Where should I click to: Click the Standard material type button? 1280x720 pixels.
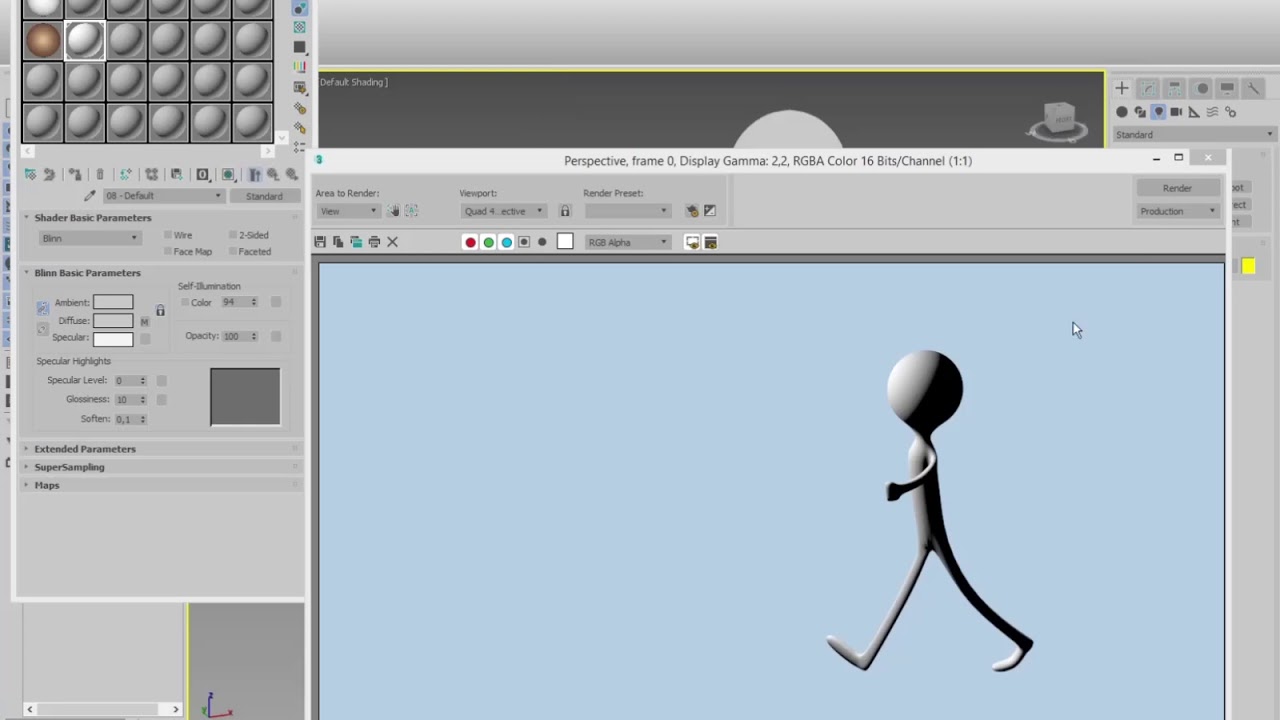click(264, 196)
